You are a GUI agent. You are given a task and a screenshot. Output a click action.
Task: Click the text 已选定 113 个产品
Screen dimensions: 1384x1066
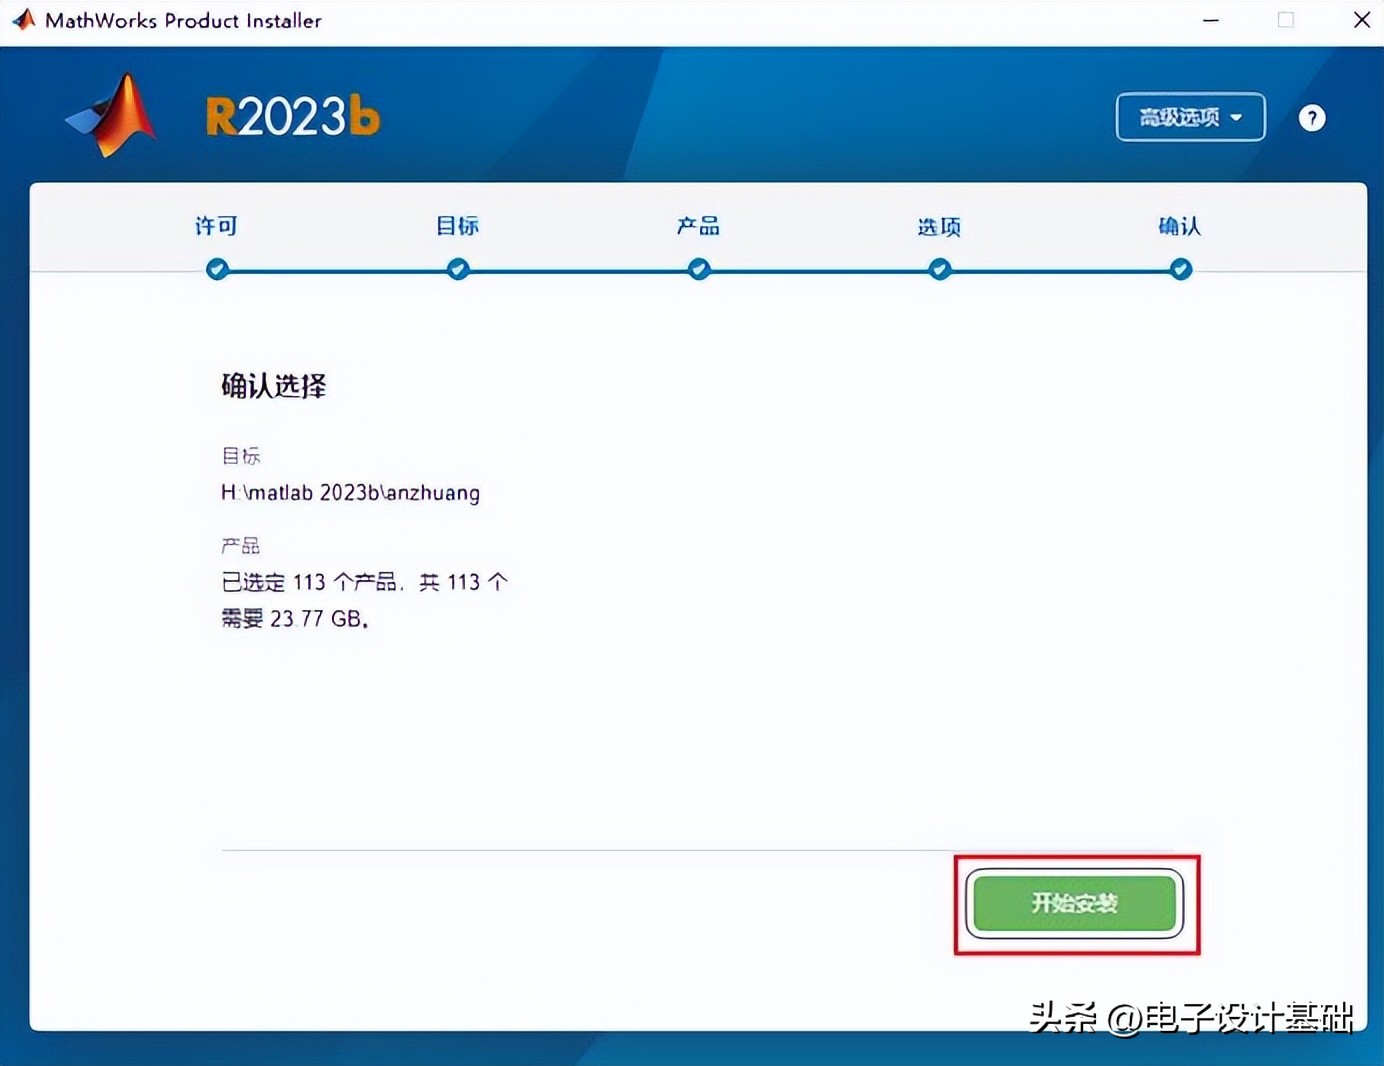point(309,582)
